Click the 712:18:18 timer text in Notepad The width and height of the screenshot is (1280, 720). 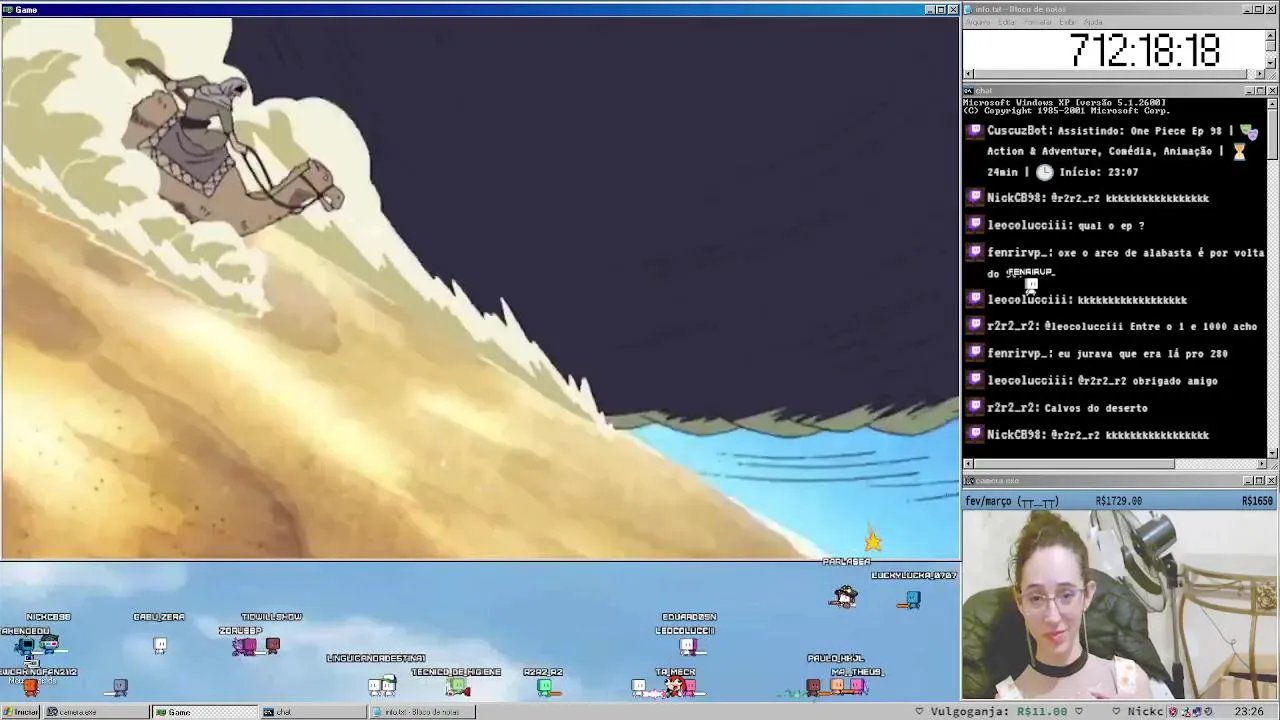1145,50
